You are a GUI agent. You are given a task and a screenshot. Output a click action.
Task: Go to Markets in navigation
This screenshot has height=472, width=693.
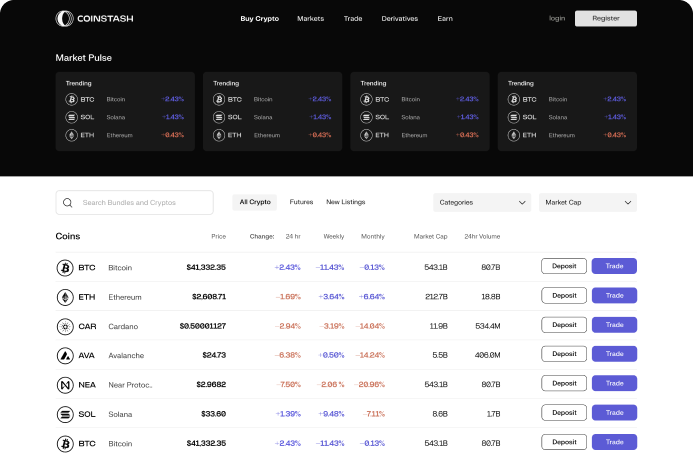pyautogui.click(x=310, y=19)
